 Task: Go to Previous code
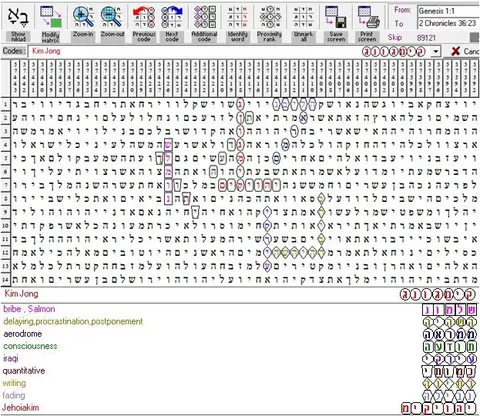144,17
